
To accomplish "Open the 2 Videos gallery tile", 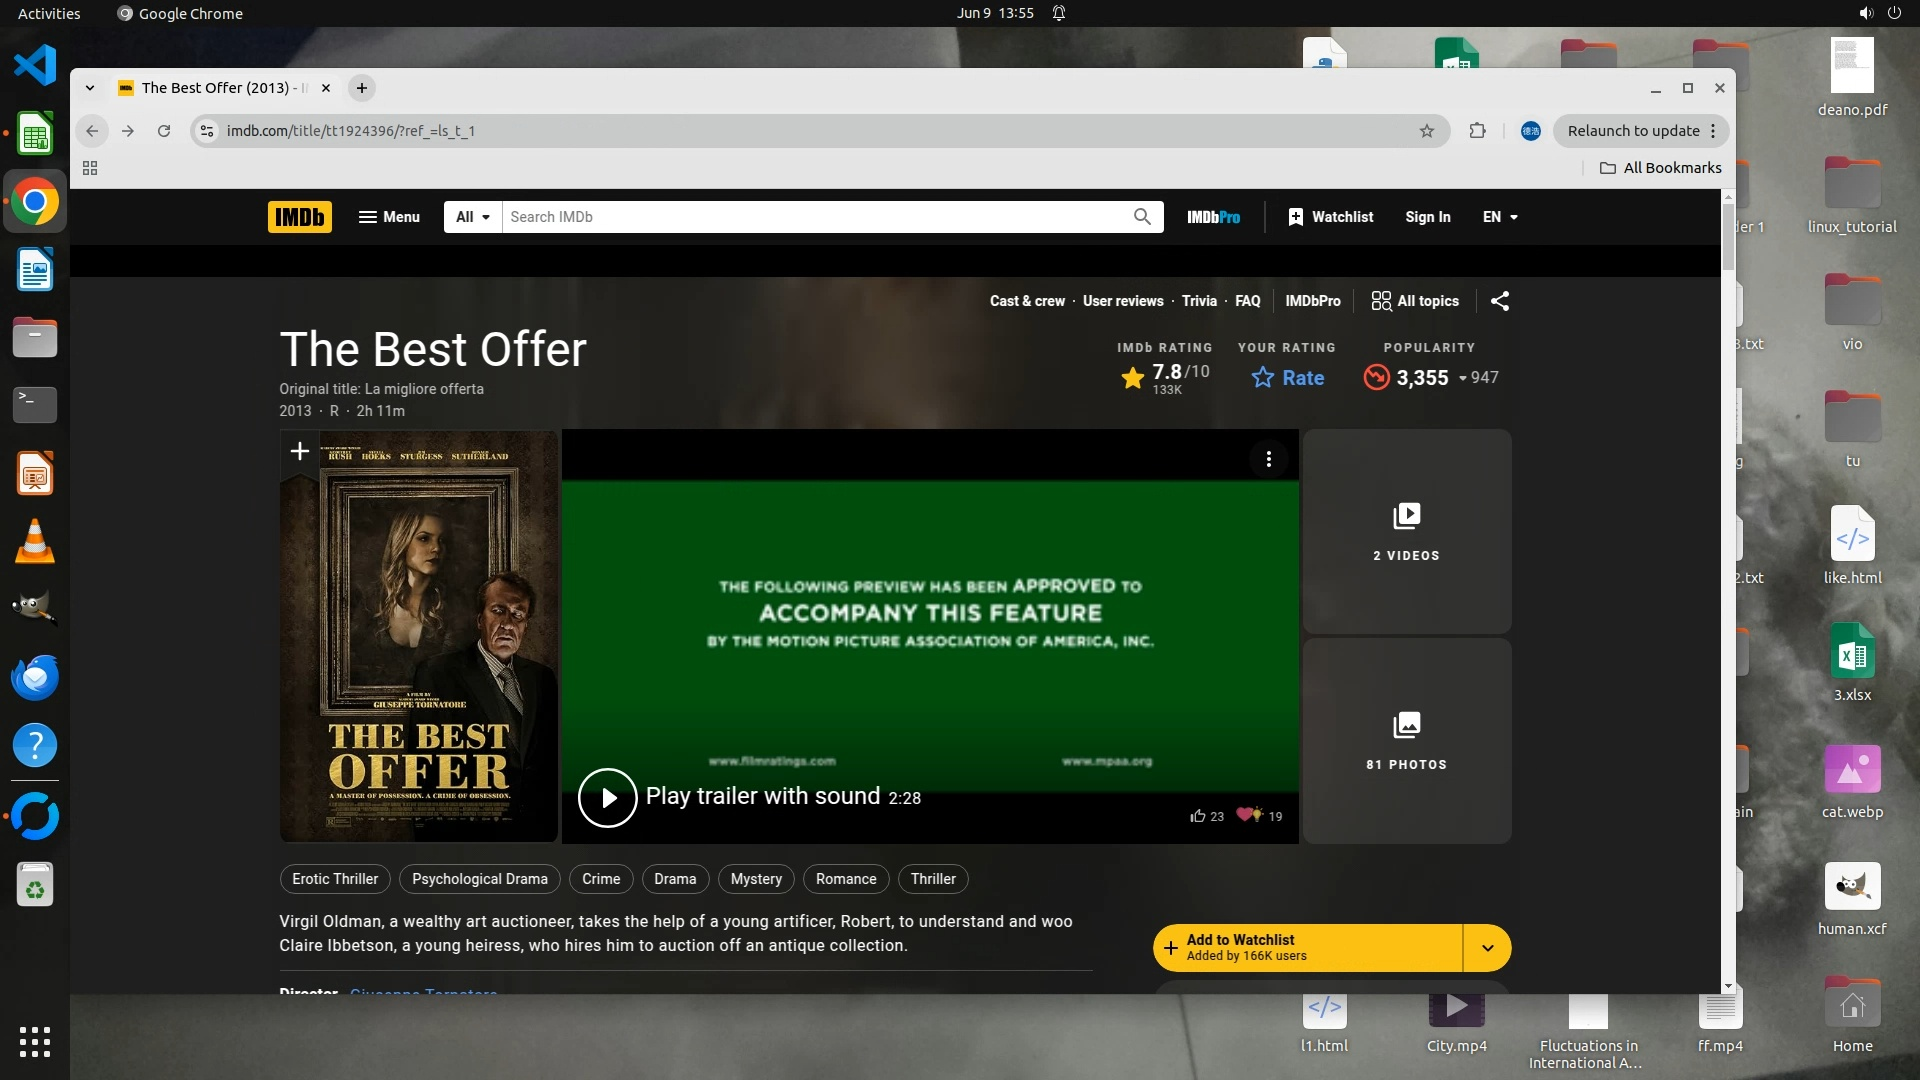I will (x=1406, y=531).
